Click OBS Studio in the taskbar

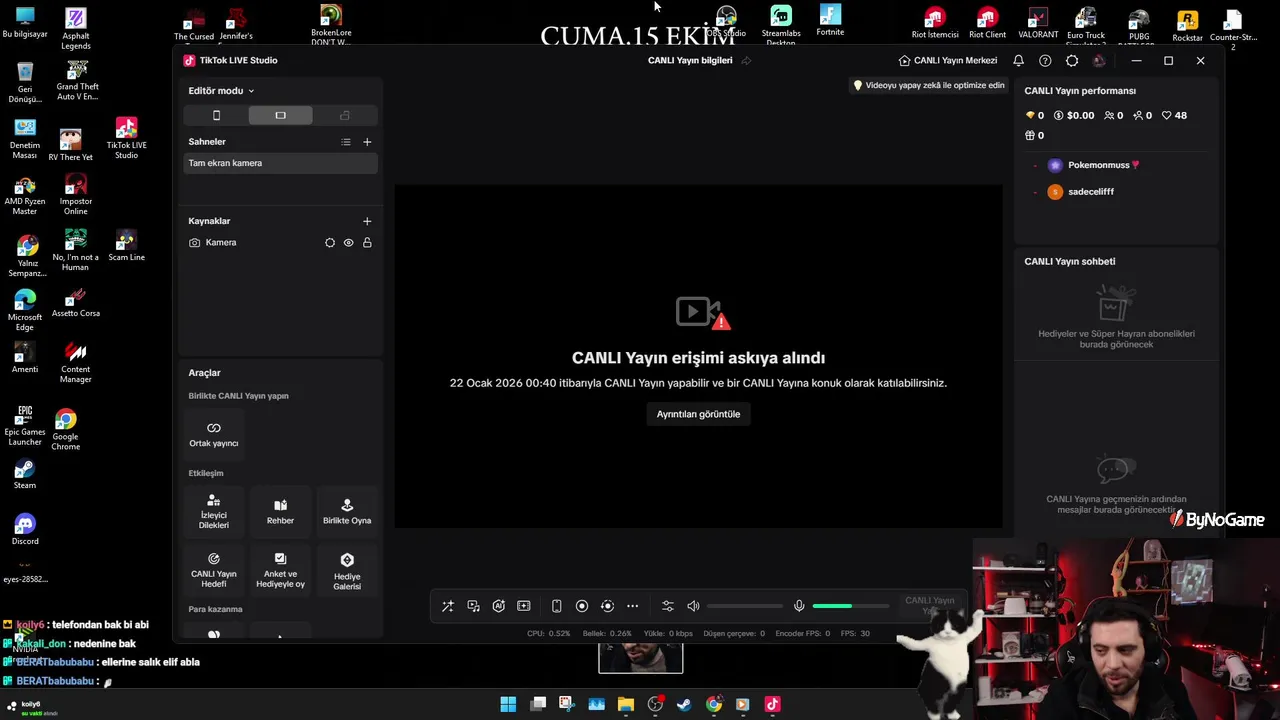tap(655, 704)
